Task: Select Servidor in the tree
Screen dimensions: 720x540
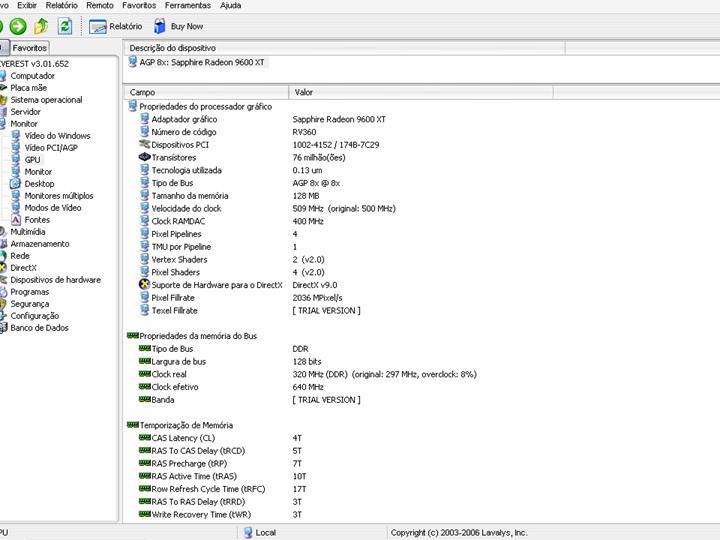Action: pyautogui.click(x=25, y=112)
